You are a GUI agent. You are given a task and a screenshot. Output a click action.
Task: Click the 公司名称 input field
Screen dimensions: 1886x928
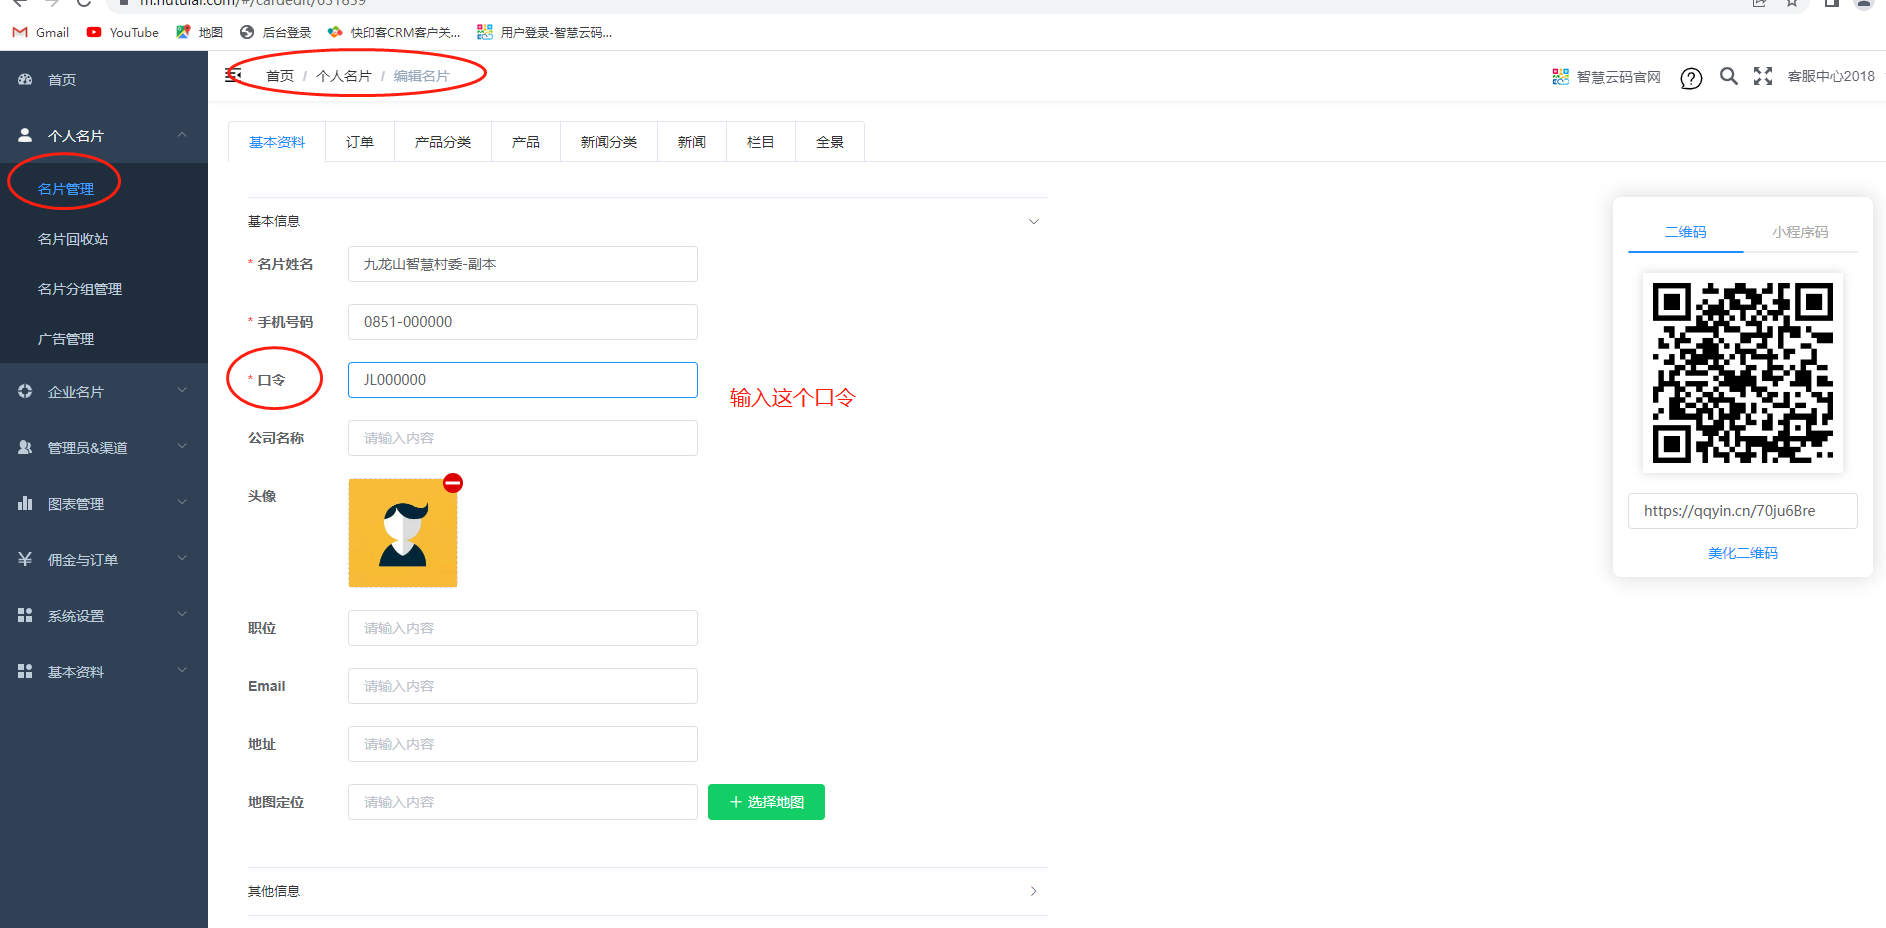(x=522, y=438)
